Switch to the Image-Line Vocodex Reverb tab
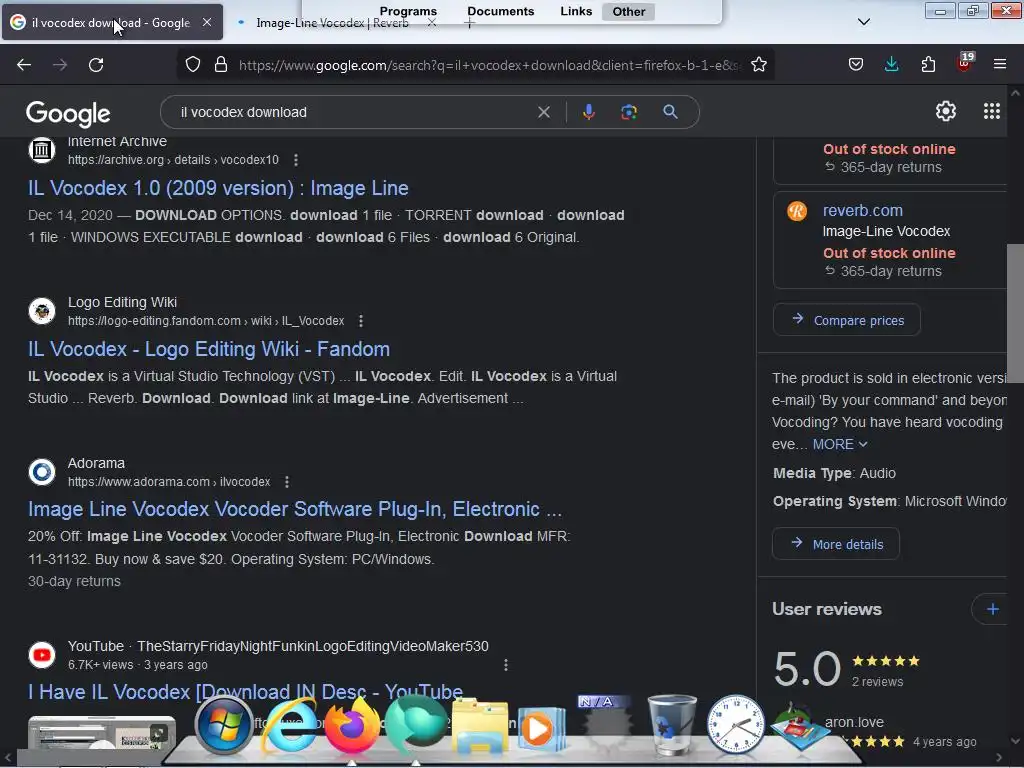This screenshot has height=768, width=1024. click(332, 23)
